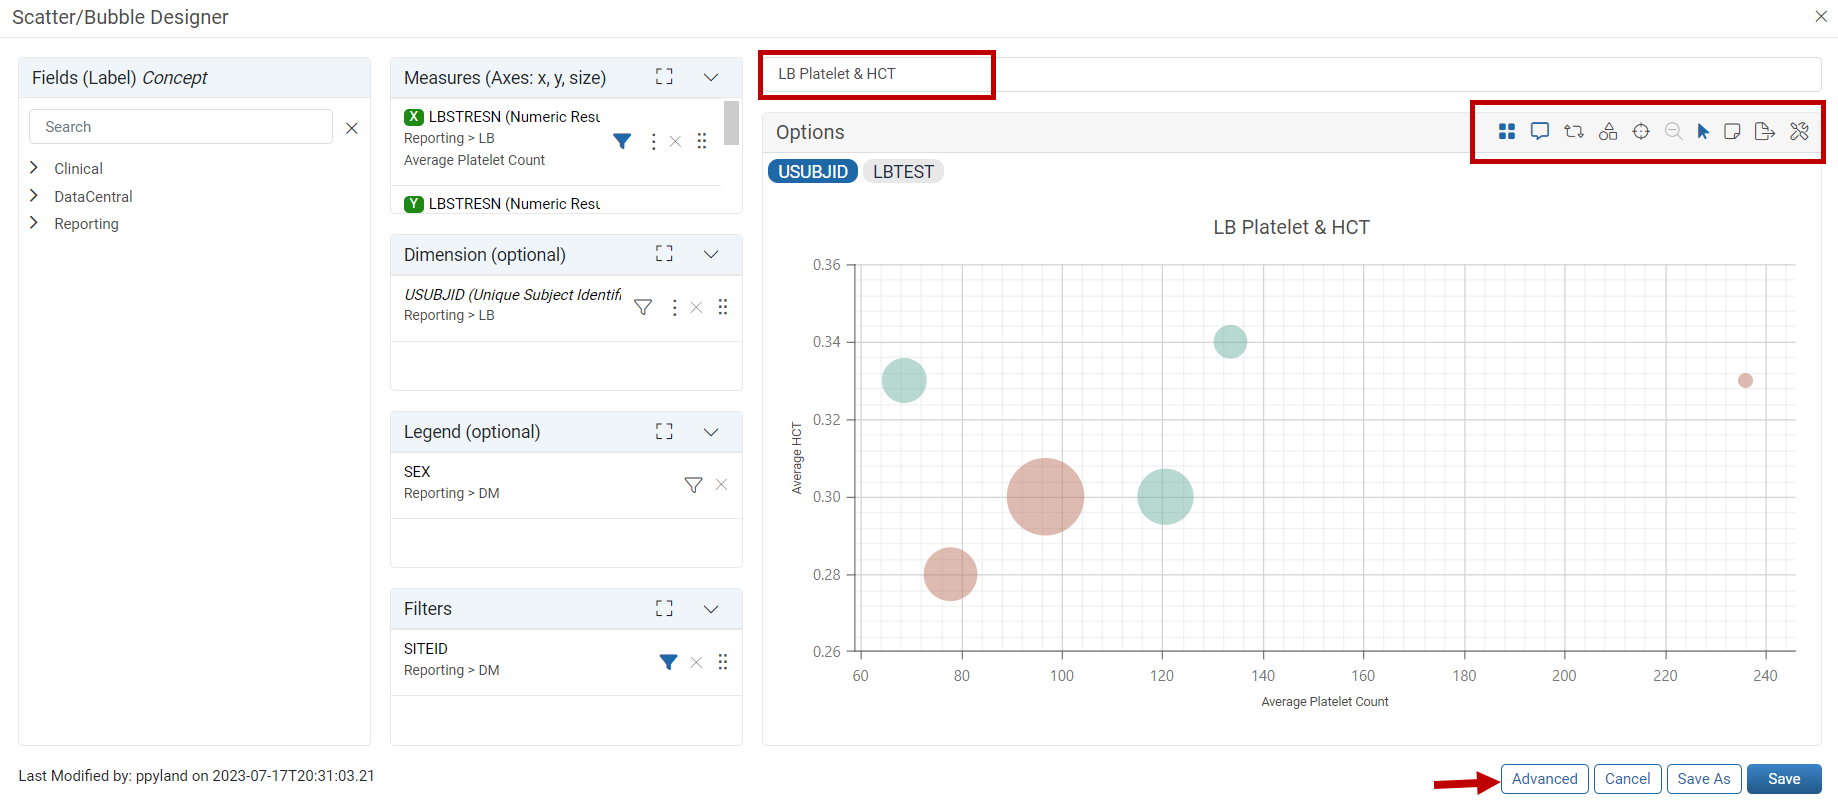
Task: Click the grid layout icon in Options toolbar
Action: click(1507, 132)
